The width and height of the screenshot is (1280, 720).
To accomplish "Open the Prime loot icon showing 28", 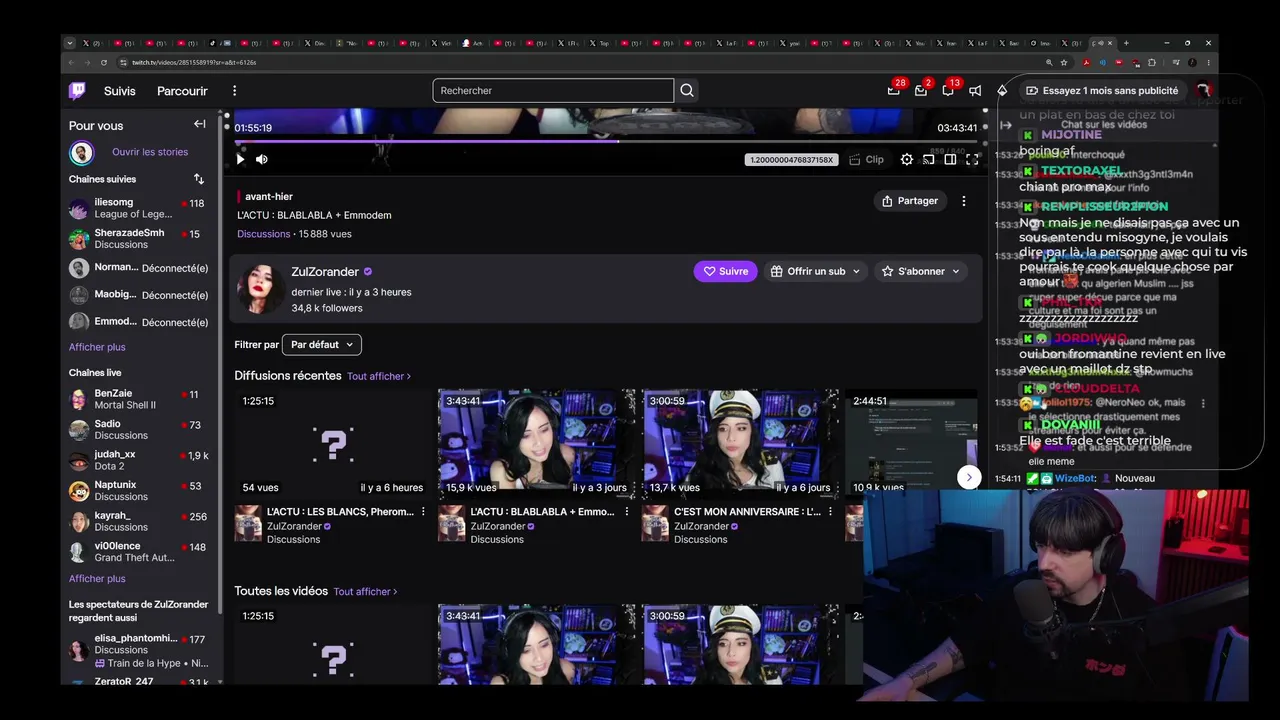I will click(x=894, y=90).
